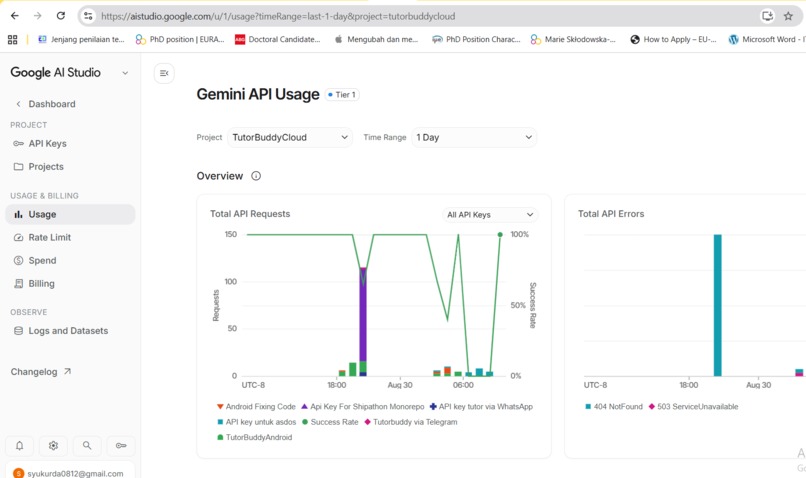Click the green success rate end point
The height and width of the screenshot is (478, 806).
click(x=500, y=234)
